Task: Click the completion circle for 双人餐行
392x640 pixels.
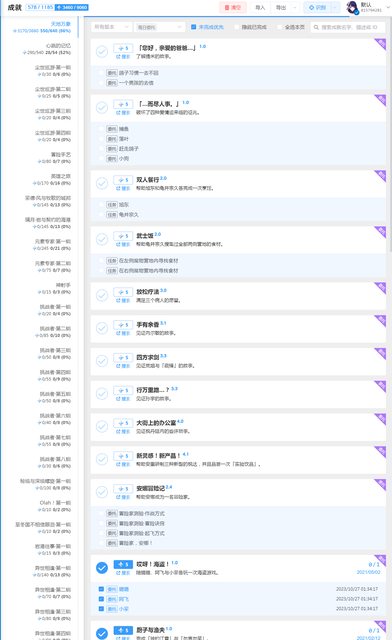Action: pyautogui.click(x=102, y=183)
